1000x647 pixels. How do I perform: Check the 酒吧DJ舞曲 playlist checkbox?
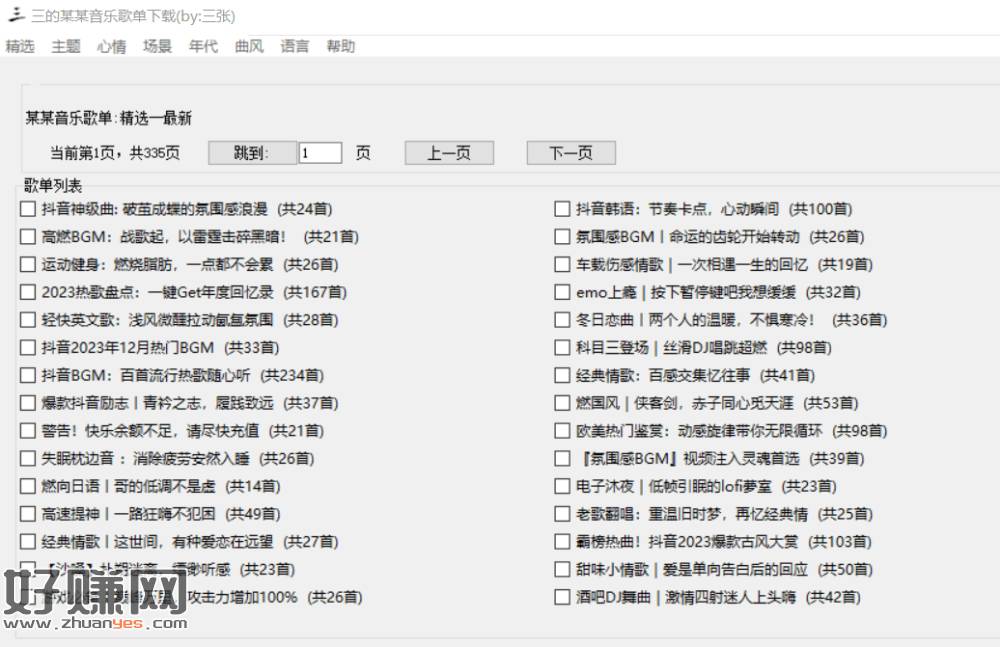point(562,597)
